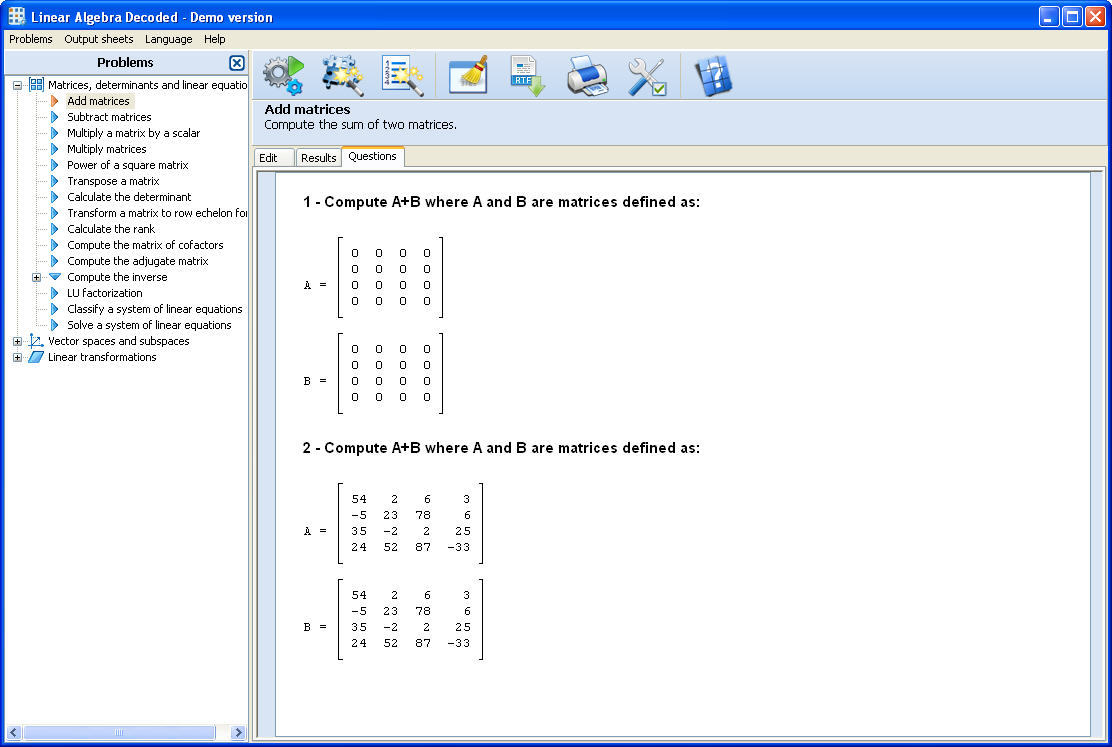This screenshot has width=1112, height=747.
Task: Select Linear transformations category
Action: click(102, 358)
